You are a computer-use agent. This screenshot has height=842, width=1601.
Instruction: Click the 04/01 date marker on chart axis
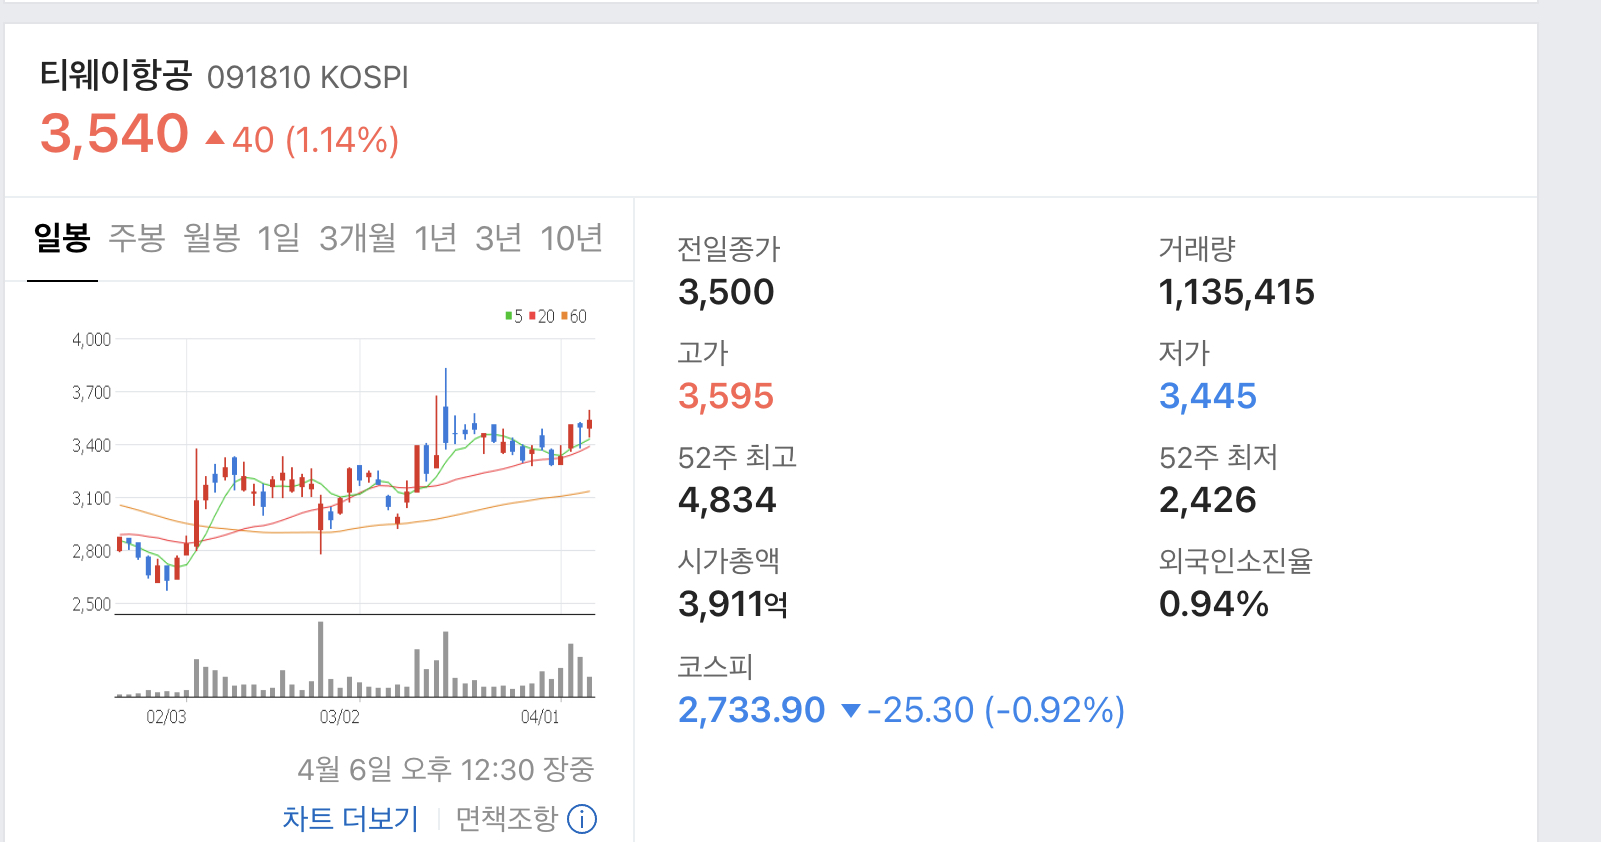[x=540, y=717]
